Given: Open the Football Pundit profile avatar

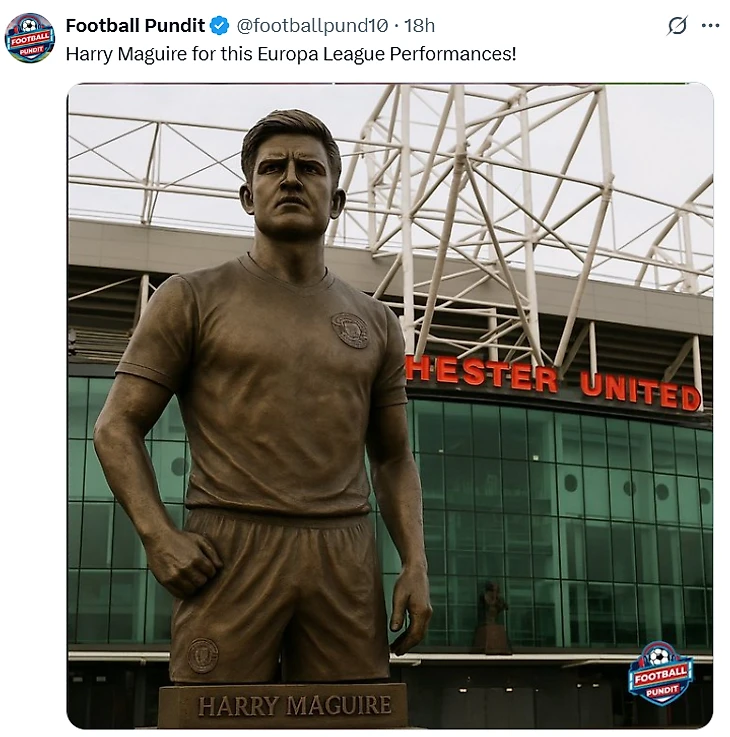Looking at the screenshot, I should (x=30, y=38).
